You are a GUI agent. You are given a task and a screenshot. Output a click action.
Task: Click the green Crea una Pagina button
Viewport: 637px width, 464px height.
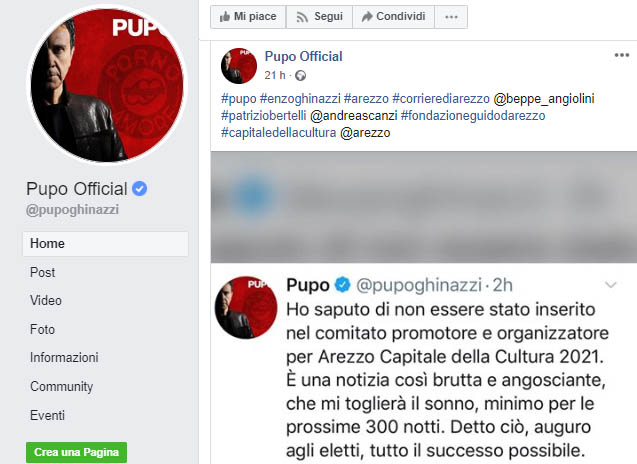pyautogui.click(x=76, y=452)
